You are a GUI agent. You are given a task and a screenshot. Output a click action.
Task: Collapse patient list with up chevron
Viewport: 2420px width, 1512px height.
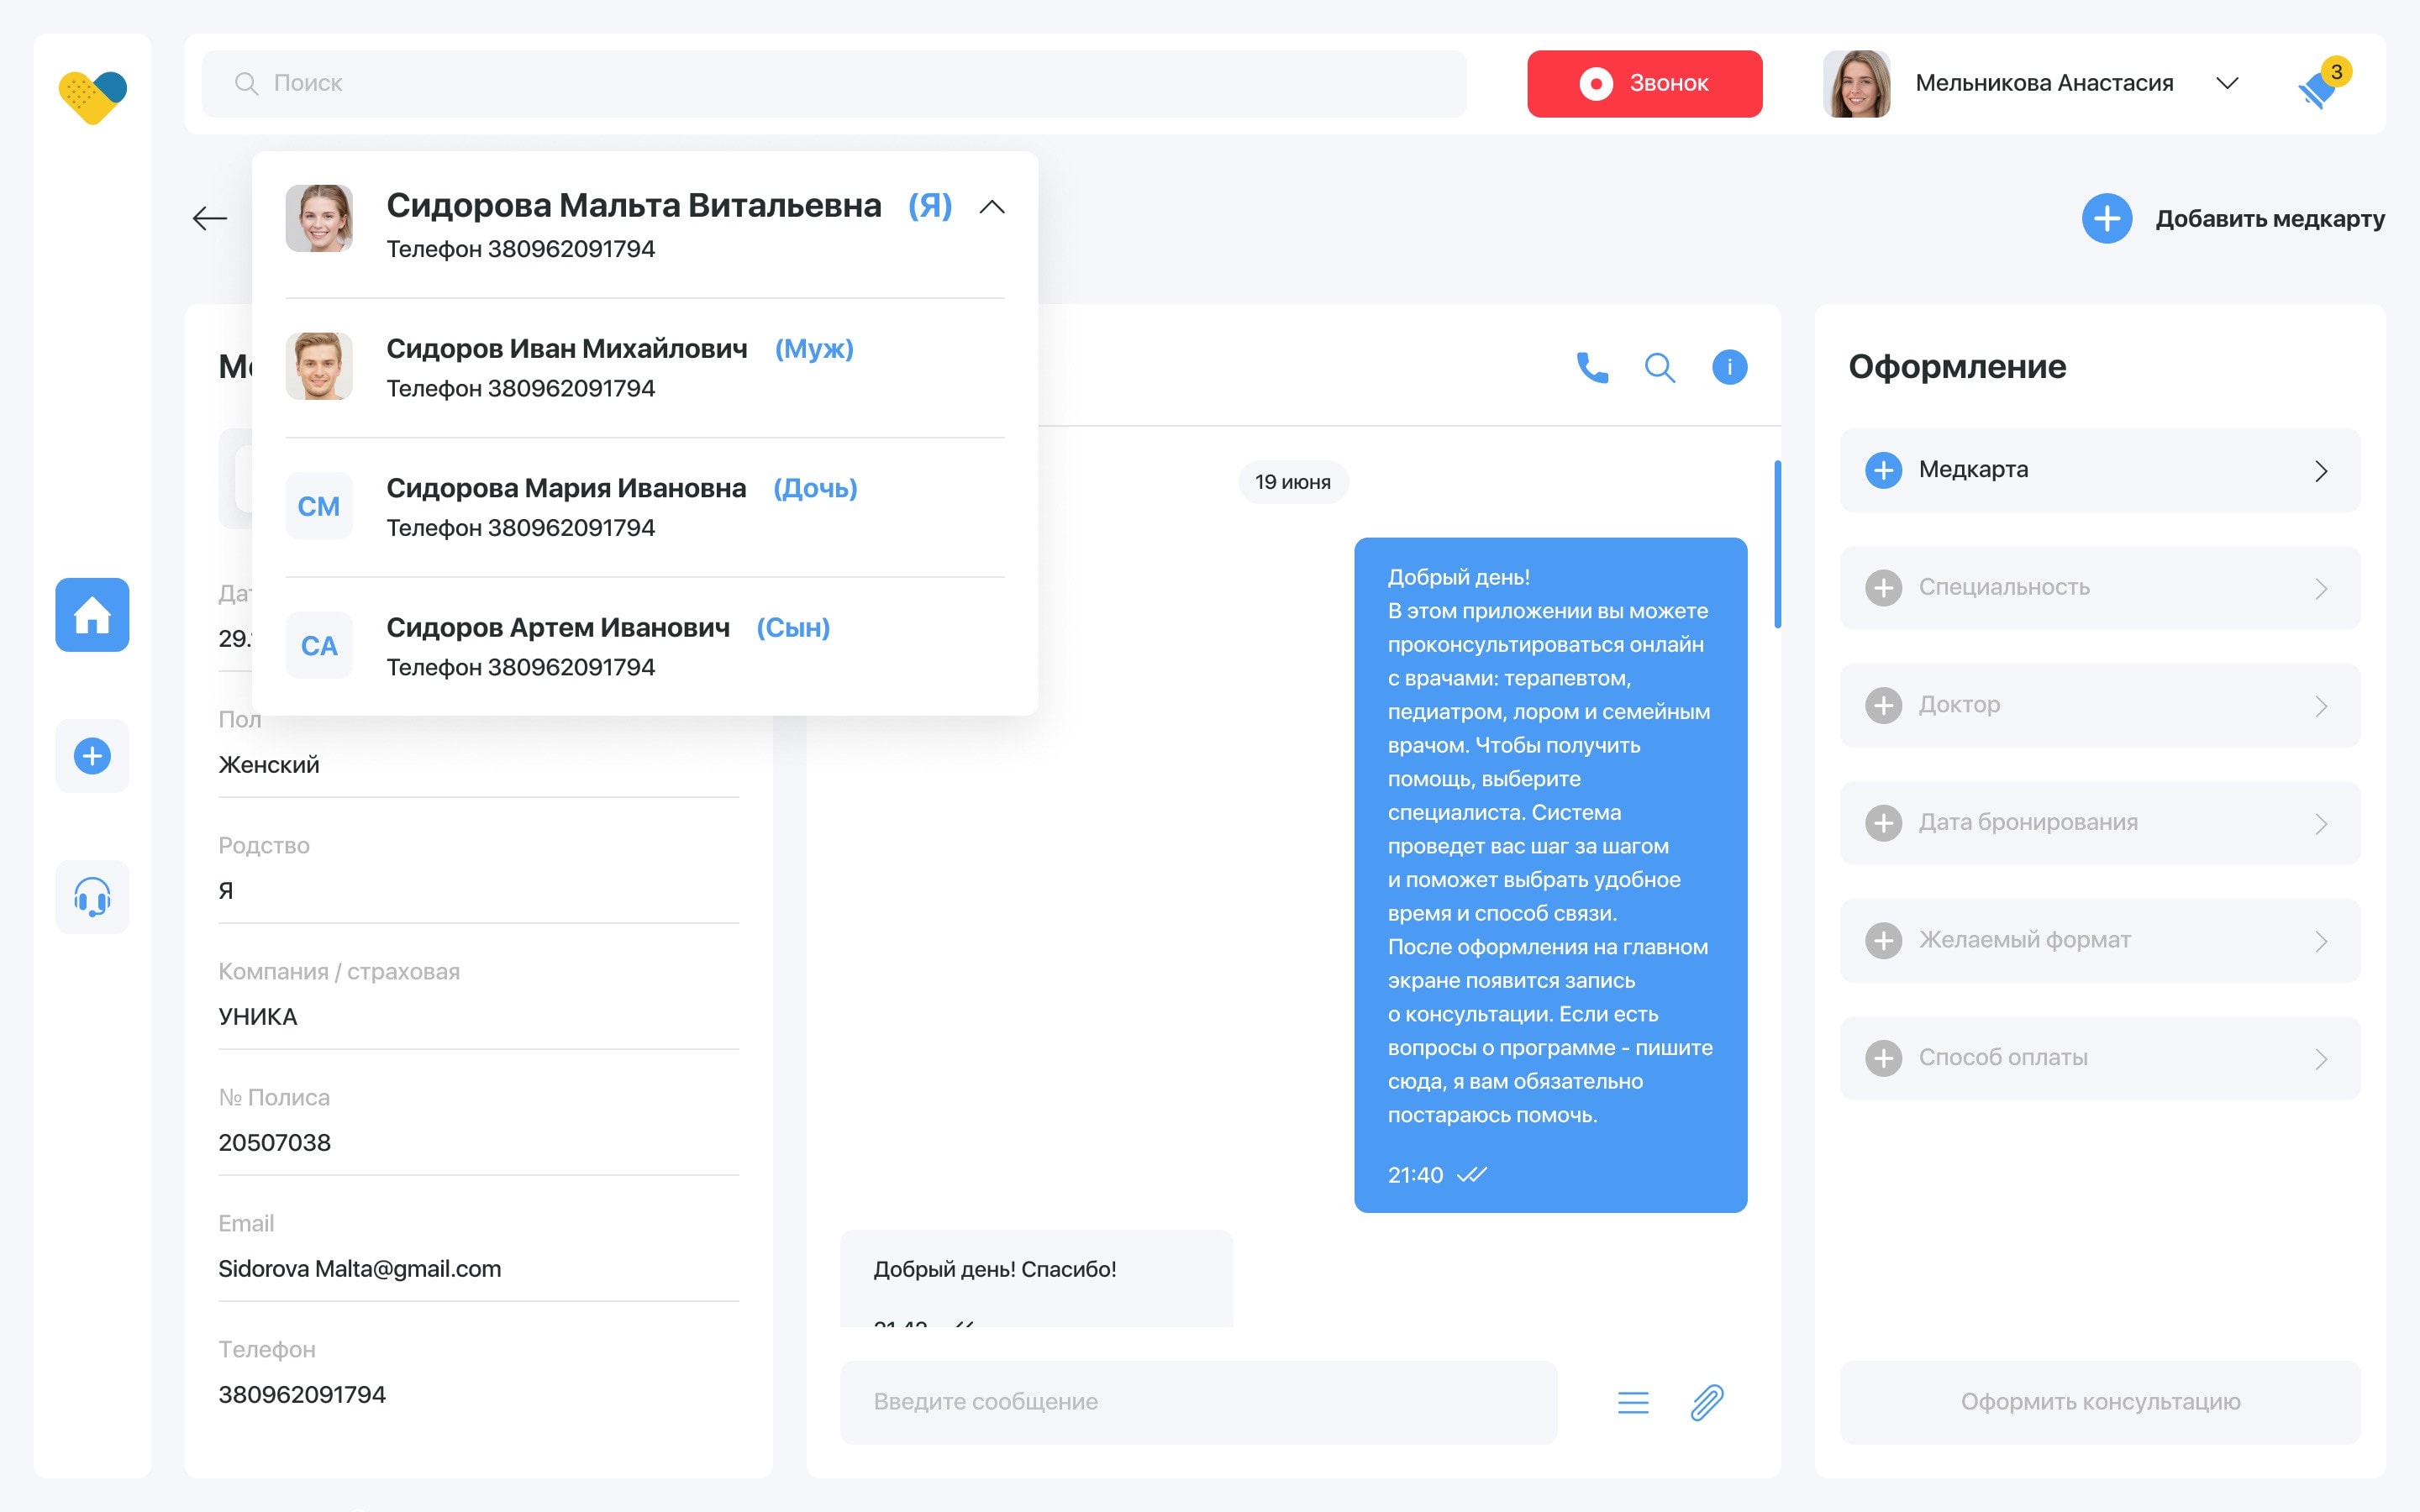991,207
